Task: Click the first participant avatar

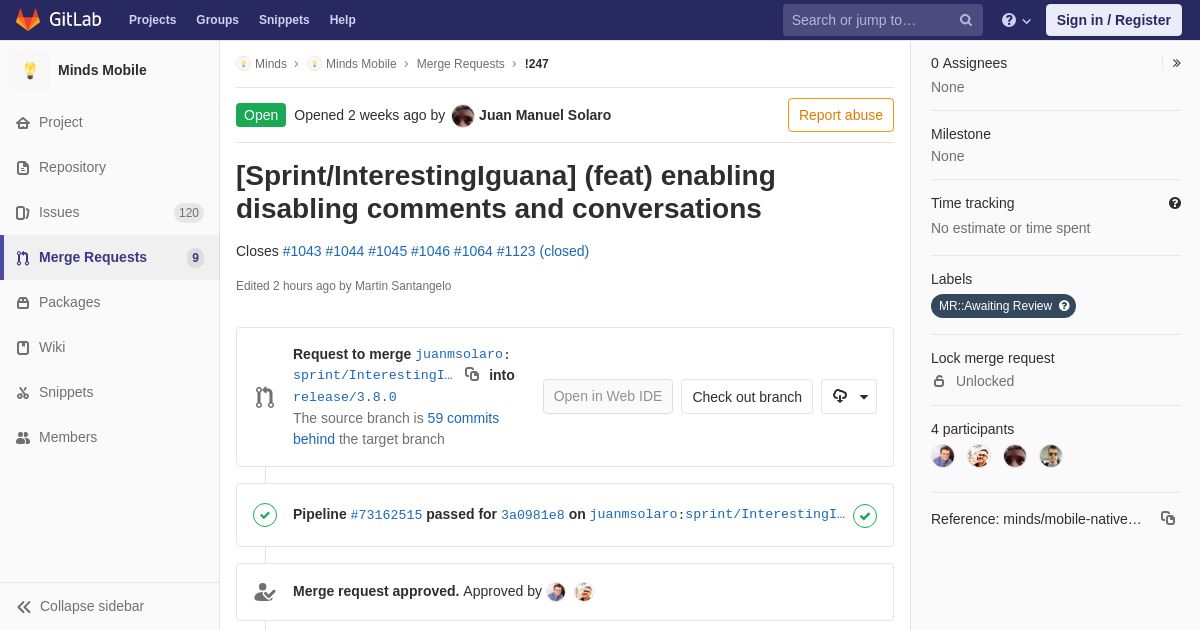Action: (x=943, y=456)
